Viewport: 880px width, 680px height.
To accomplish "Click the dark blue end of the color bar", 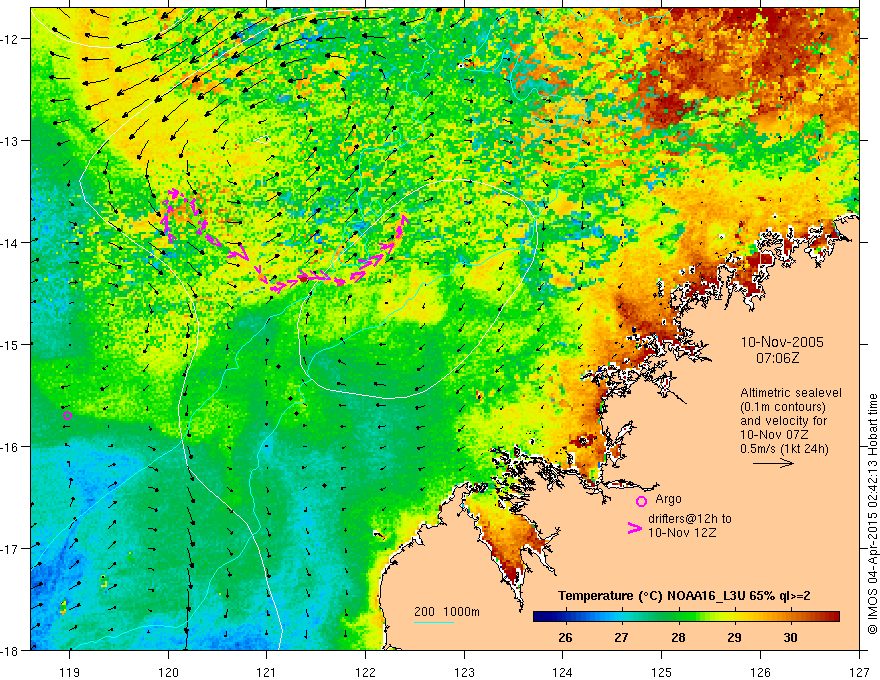I will [x=541, y=617].
